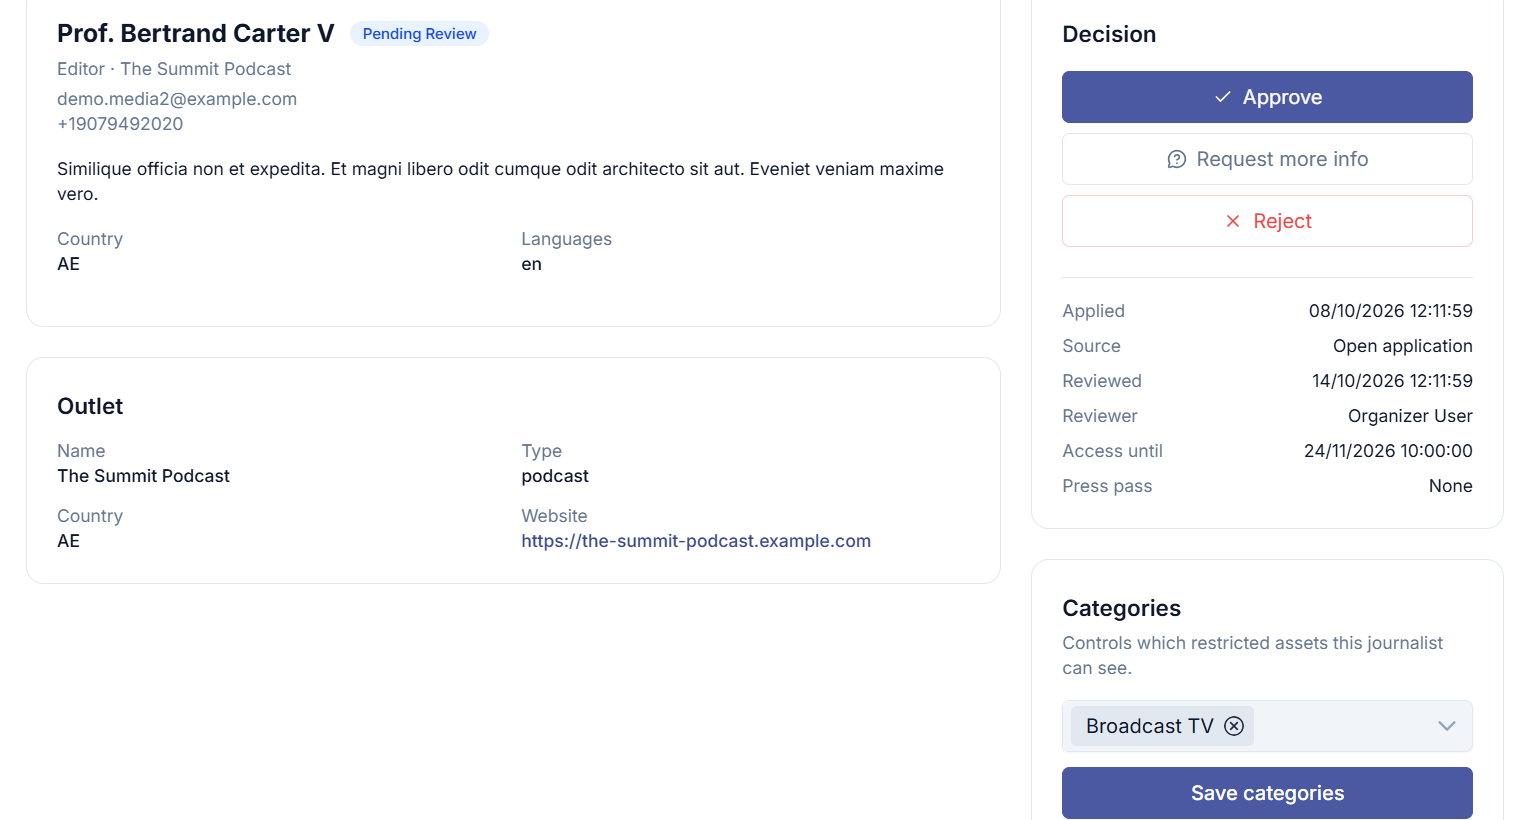This screenshot has height=820, width=1540.
Task: Click the Open application source value
Action: [x=1402, y=346]
